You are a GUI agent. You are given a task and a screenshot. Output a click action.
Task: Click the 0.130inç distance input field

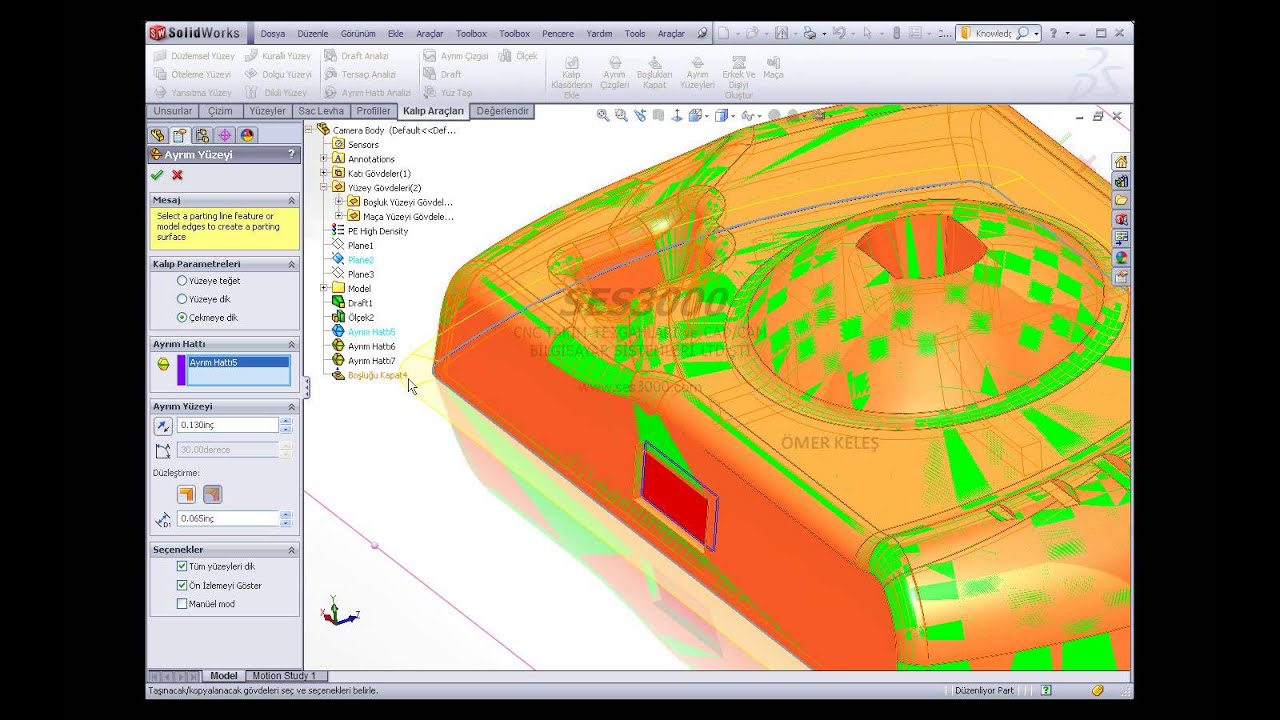(227, 426)
